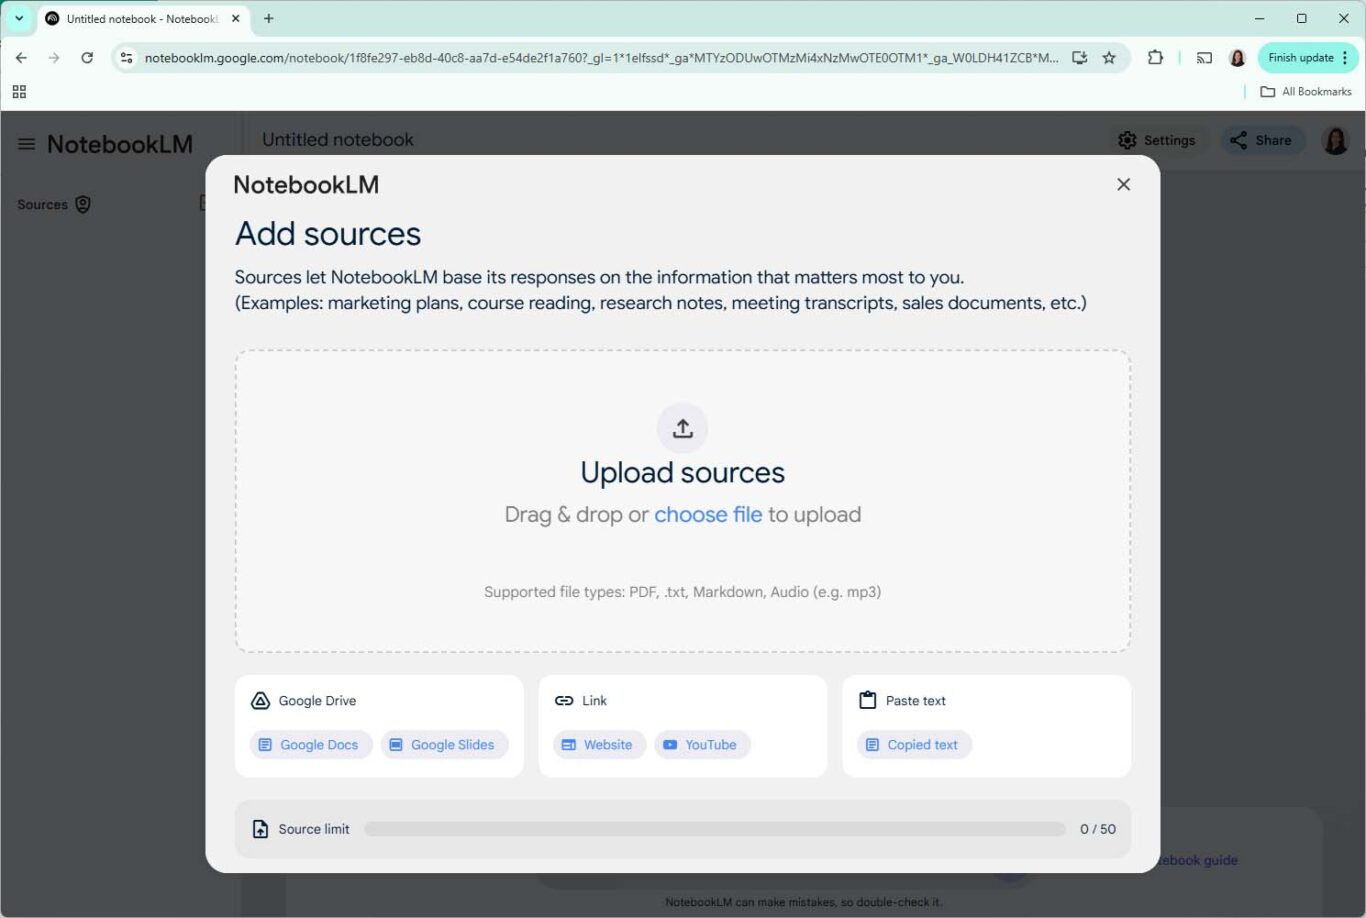Switch to the Untitled notebook browser tab
This screenshot has height=918, width=1366.
click(x=140, y=18)
